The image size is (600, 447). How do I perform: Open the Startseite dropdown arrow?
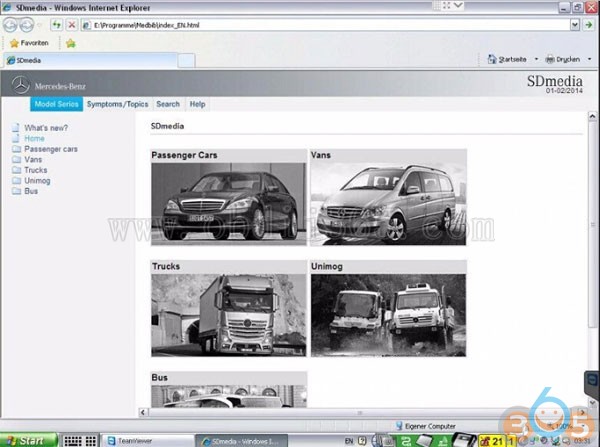[536, 59]
